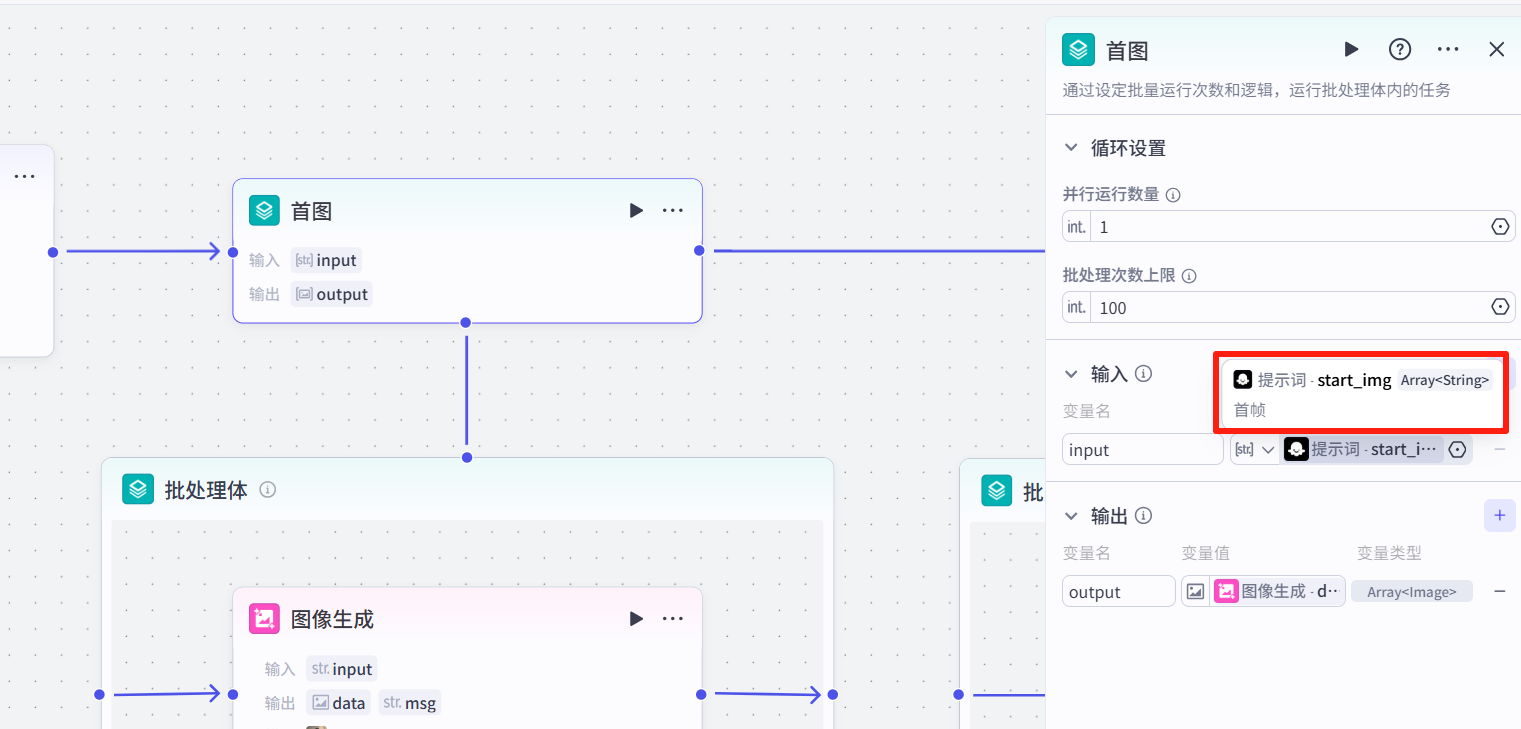Click the msg output tag on 图像生成
Viewport: 1521px width, 729px height.
[410, 703]
